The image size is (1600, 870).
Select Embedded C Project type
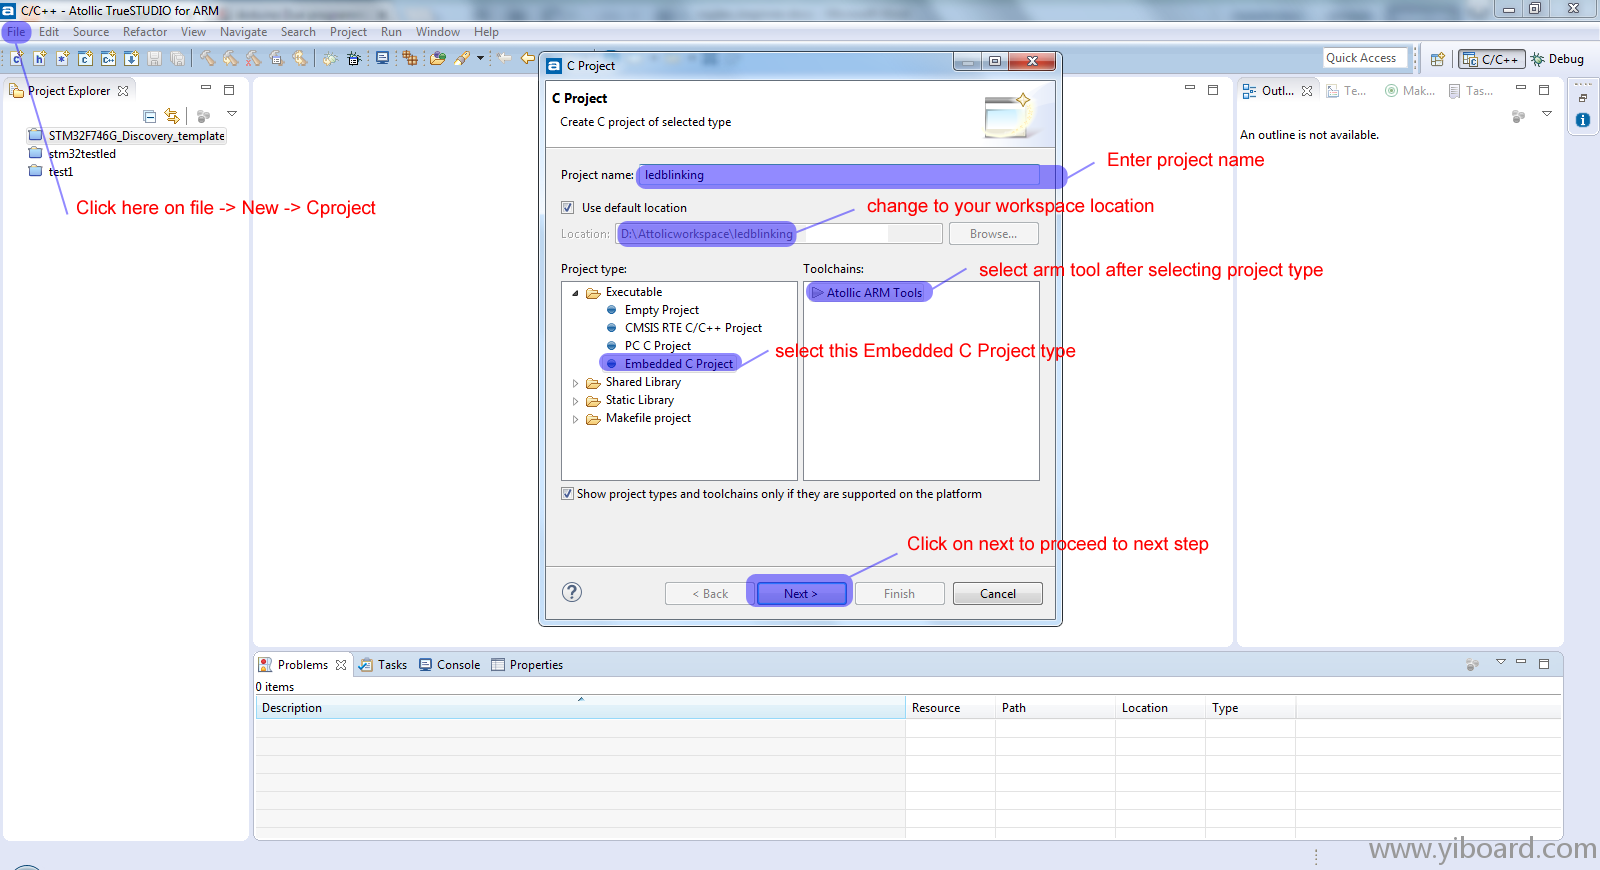pyautogui.click(x=678, y=364)
